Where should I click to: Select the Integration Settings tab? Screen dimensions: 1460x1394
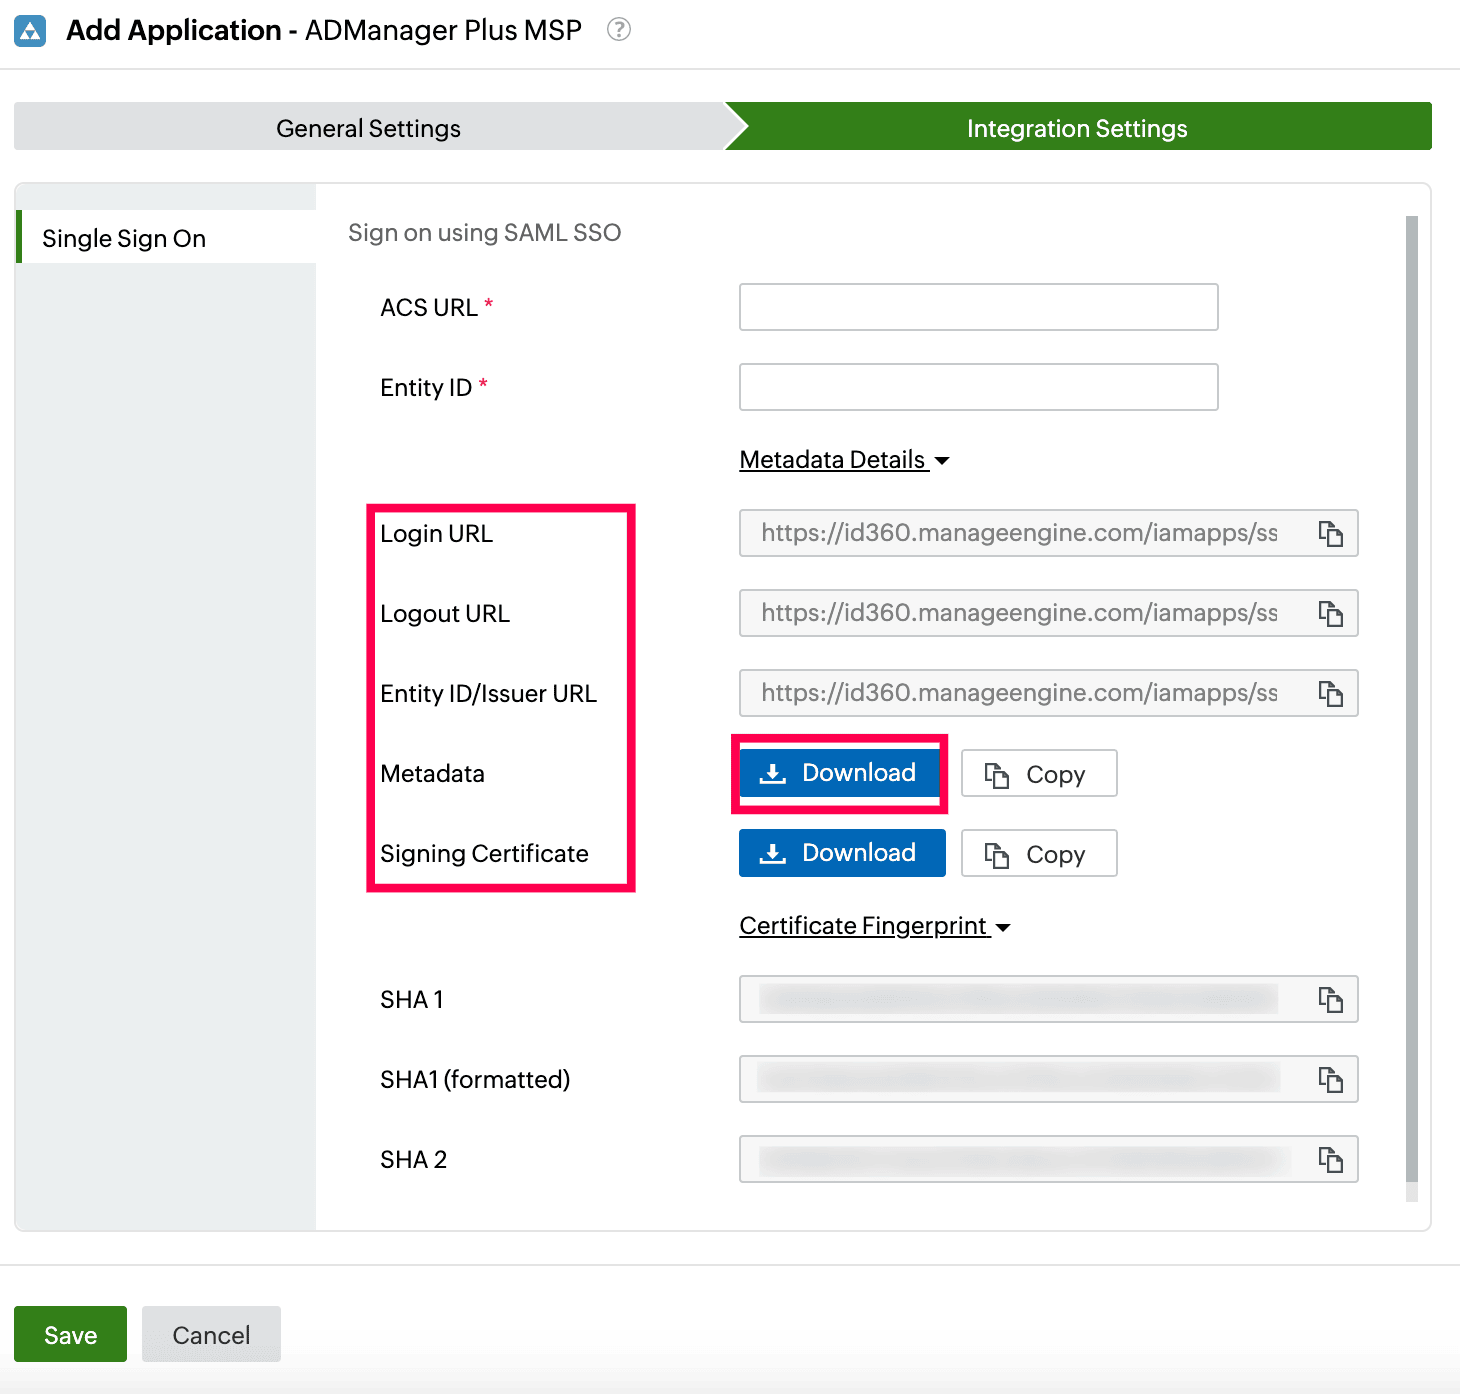1076,127
